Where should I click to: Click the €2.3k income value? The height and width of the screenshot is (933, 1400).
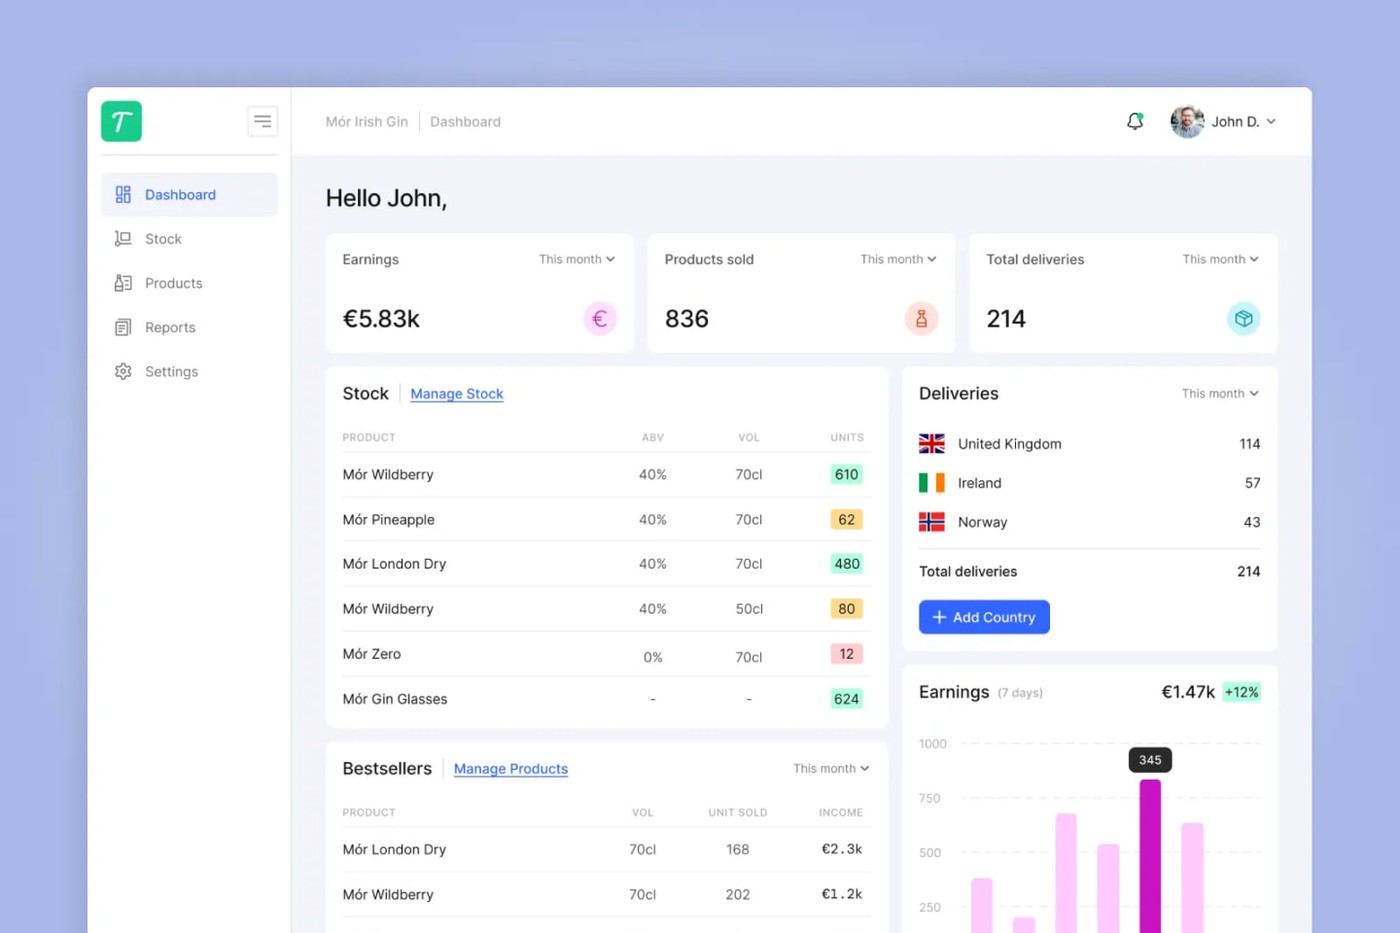(841, 849)
